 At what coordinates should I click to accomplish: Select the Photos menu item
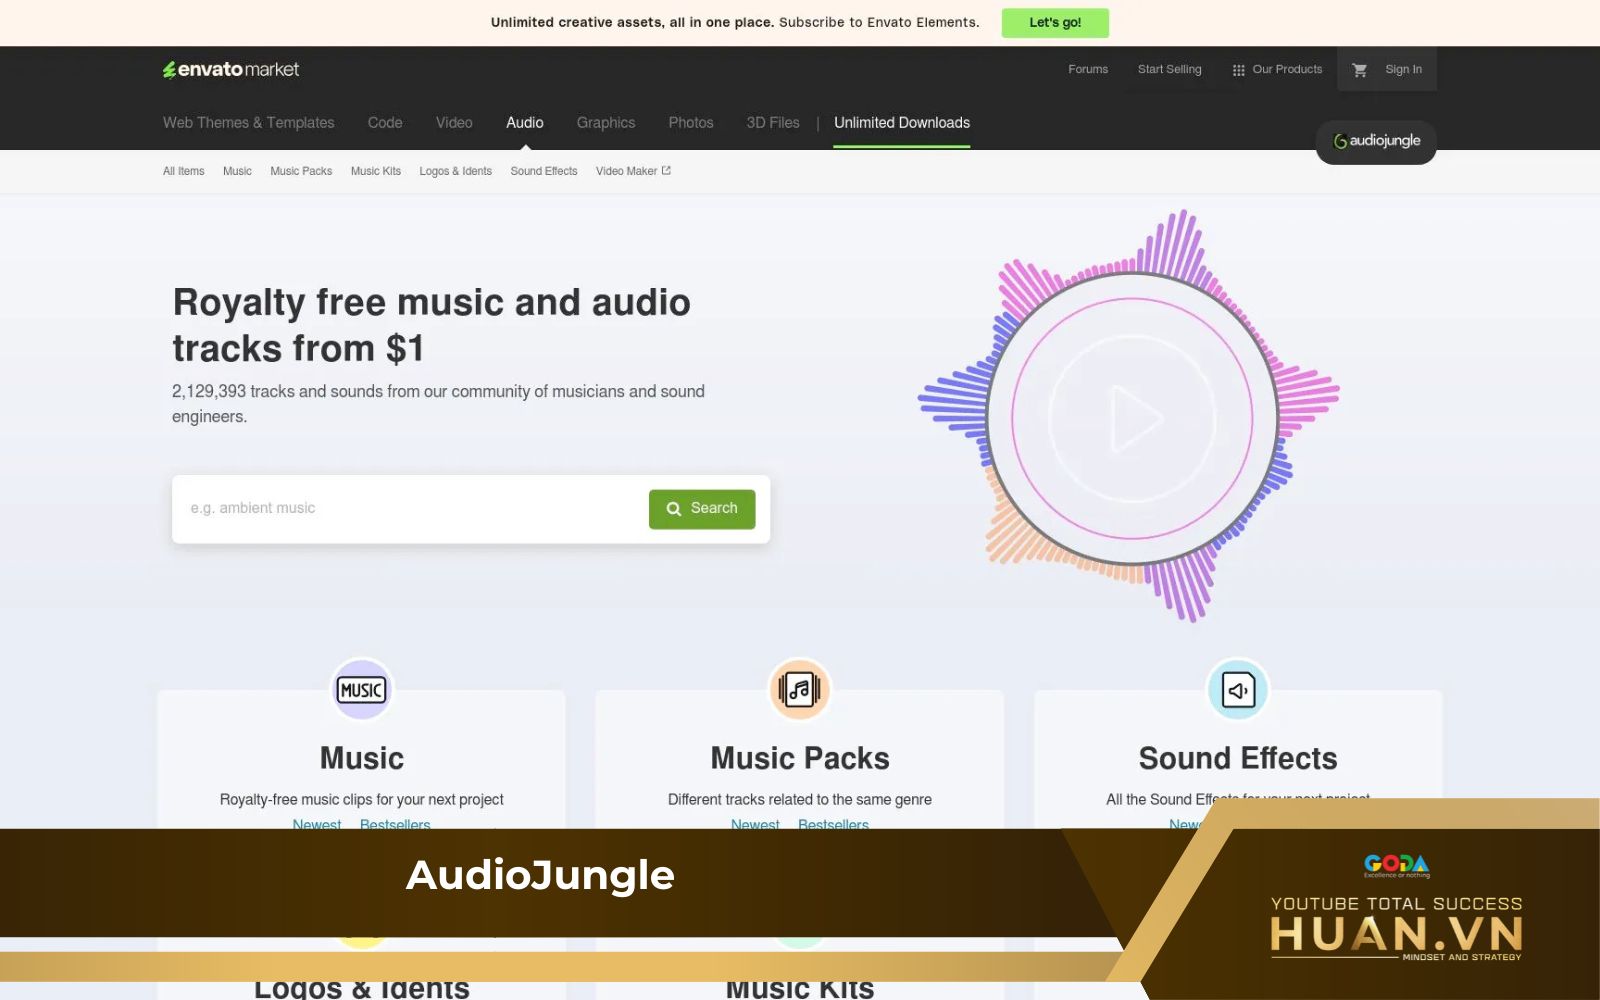point(691,122)
